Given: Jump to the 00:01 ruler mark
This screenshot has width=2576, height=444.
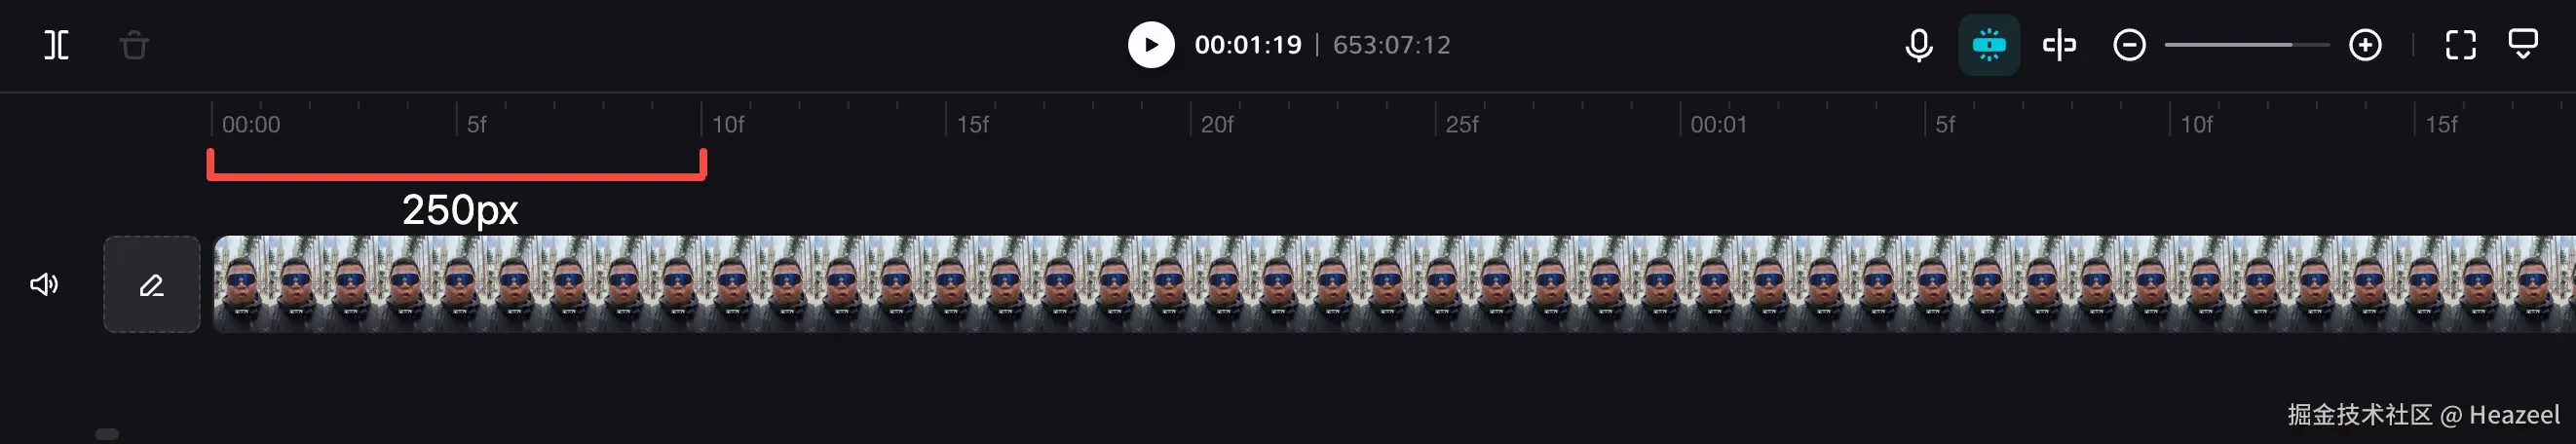Looking at the screenshot, I should click(1718, 124).
